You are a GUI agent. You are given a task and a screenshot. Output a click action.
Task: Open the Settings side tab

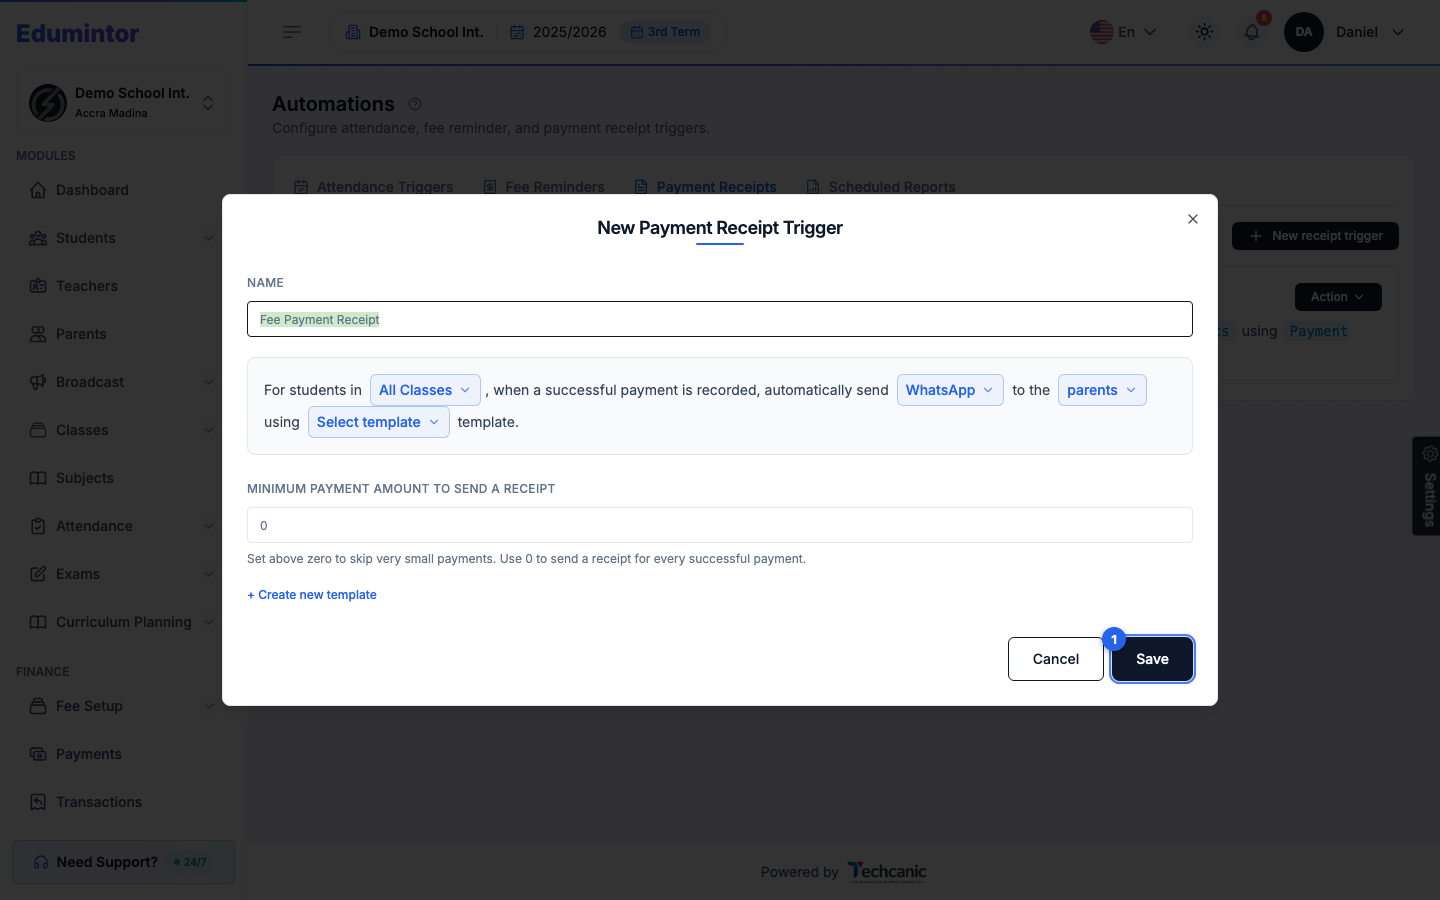point(1427,486)
